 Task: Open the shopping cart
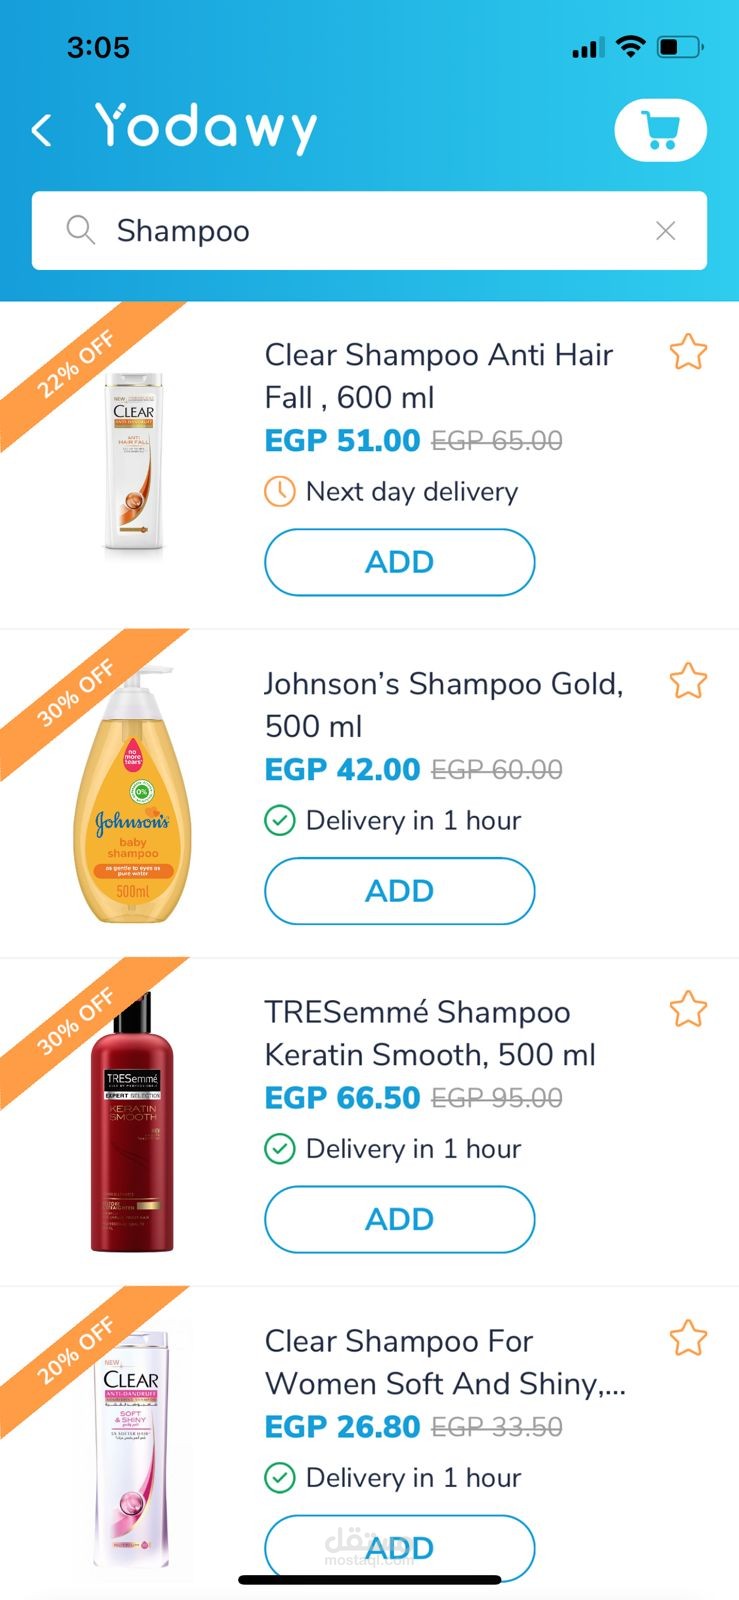pyautogui.click(x=660, y=130)
